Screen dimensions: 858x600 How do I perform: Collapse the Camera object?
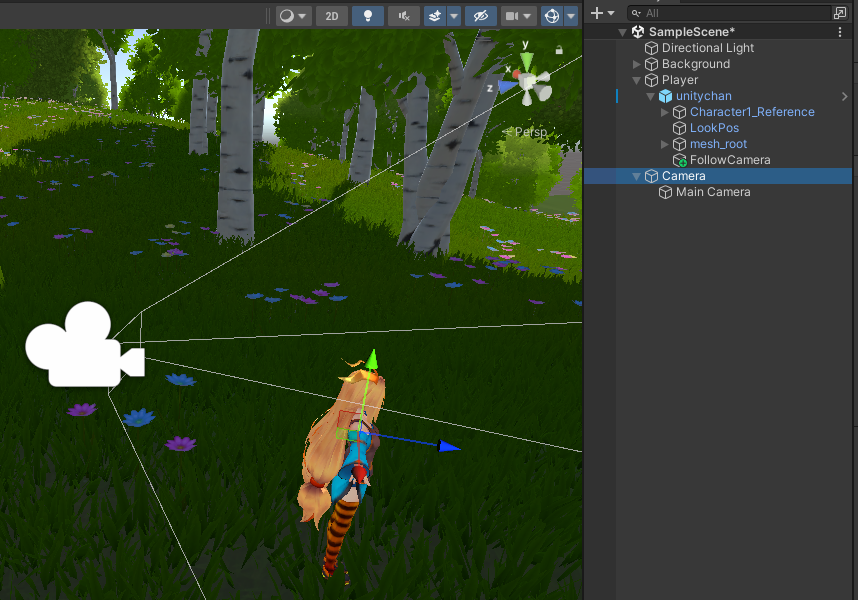(636, 176)
